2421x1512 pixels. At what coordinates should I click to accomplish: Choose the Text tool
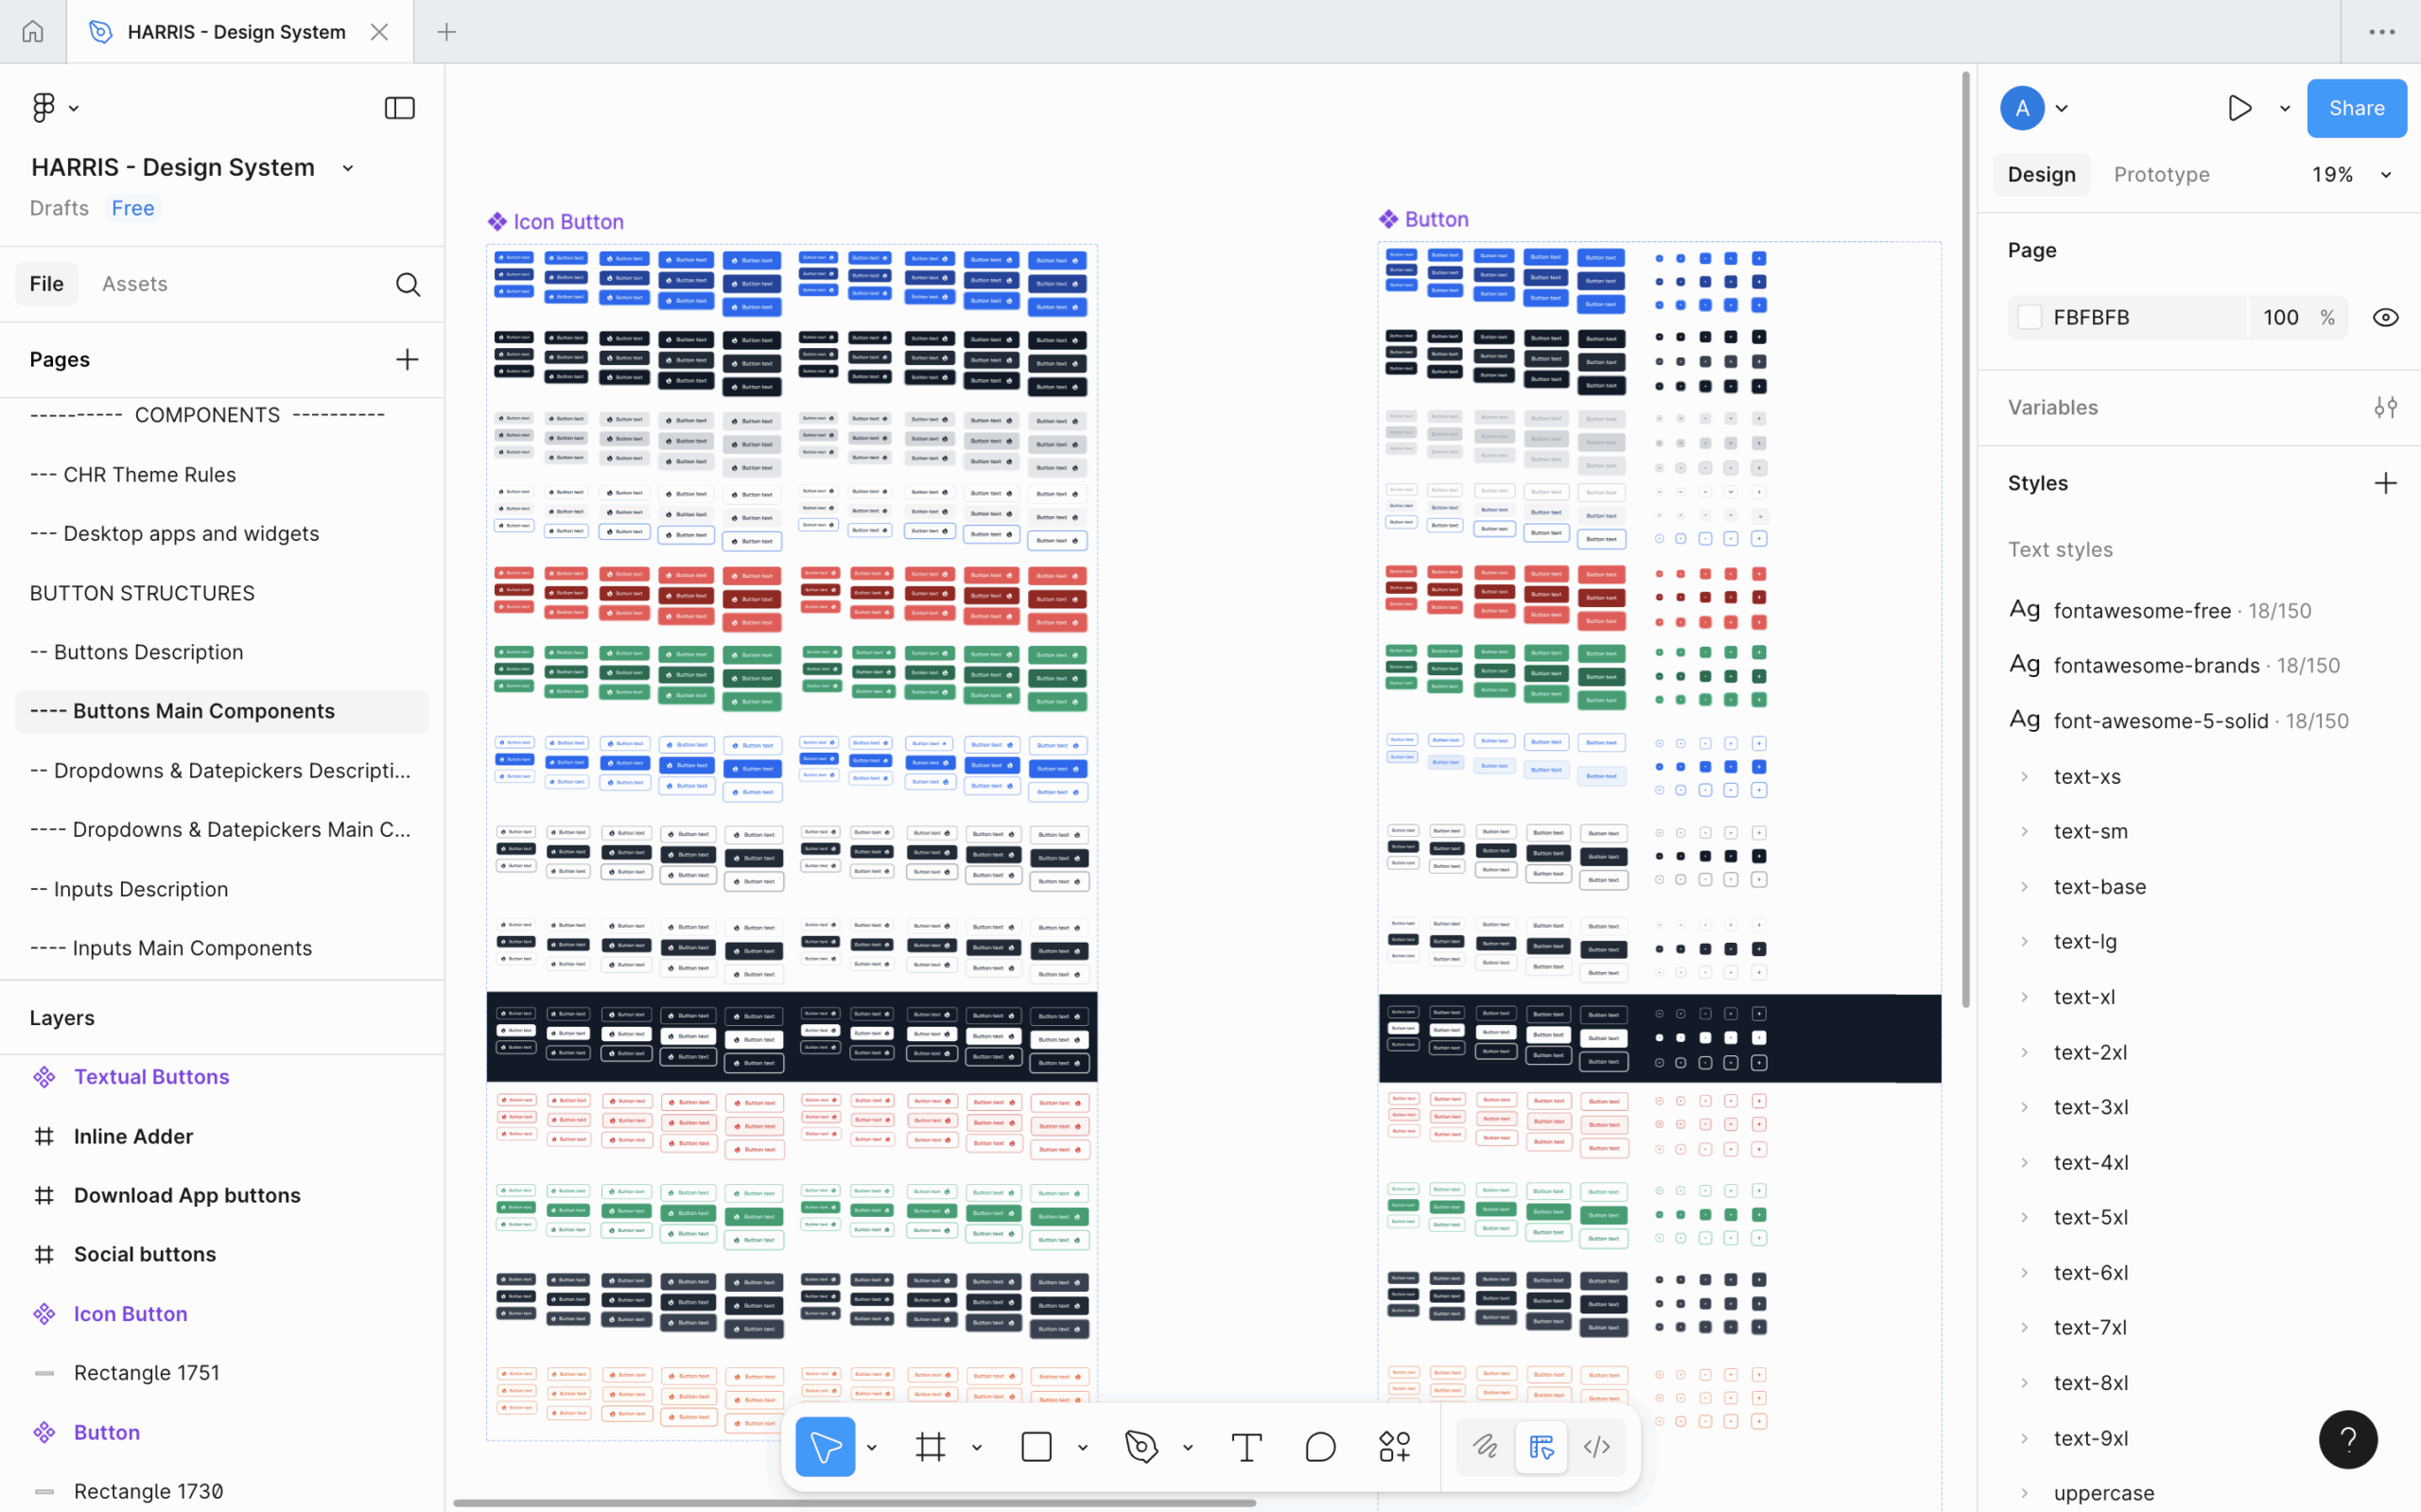[1246, 1447]
